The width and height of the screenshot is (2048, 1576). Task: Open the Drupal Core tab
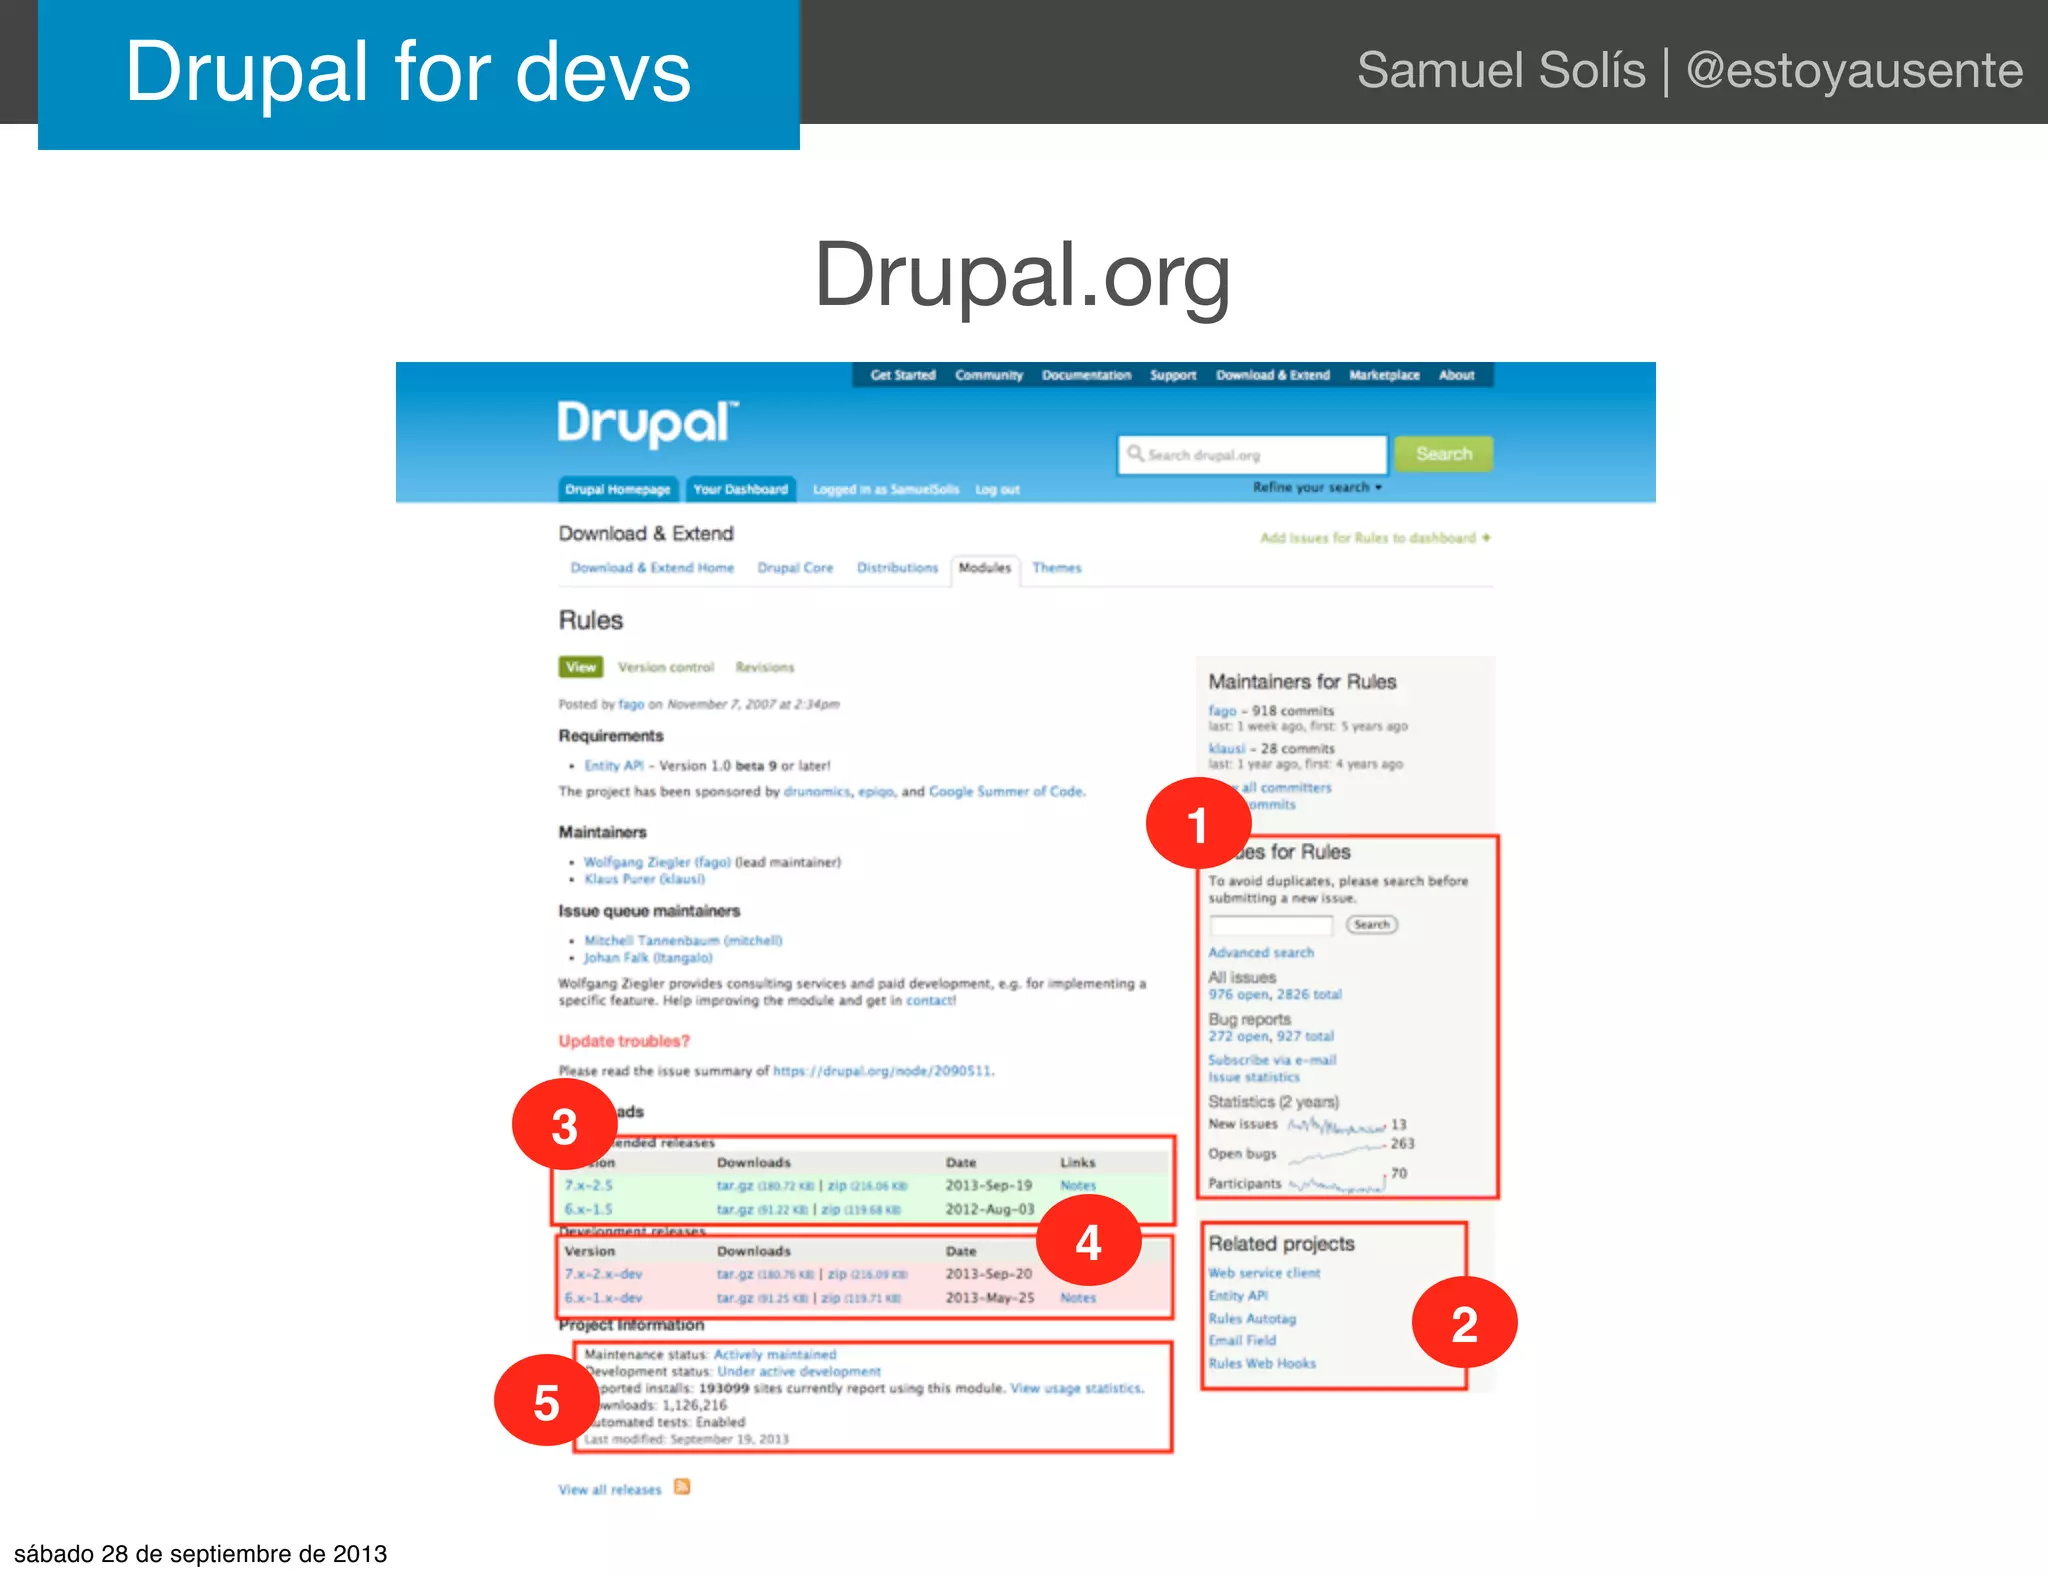[x=795, y=568]
